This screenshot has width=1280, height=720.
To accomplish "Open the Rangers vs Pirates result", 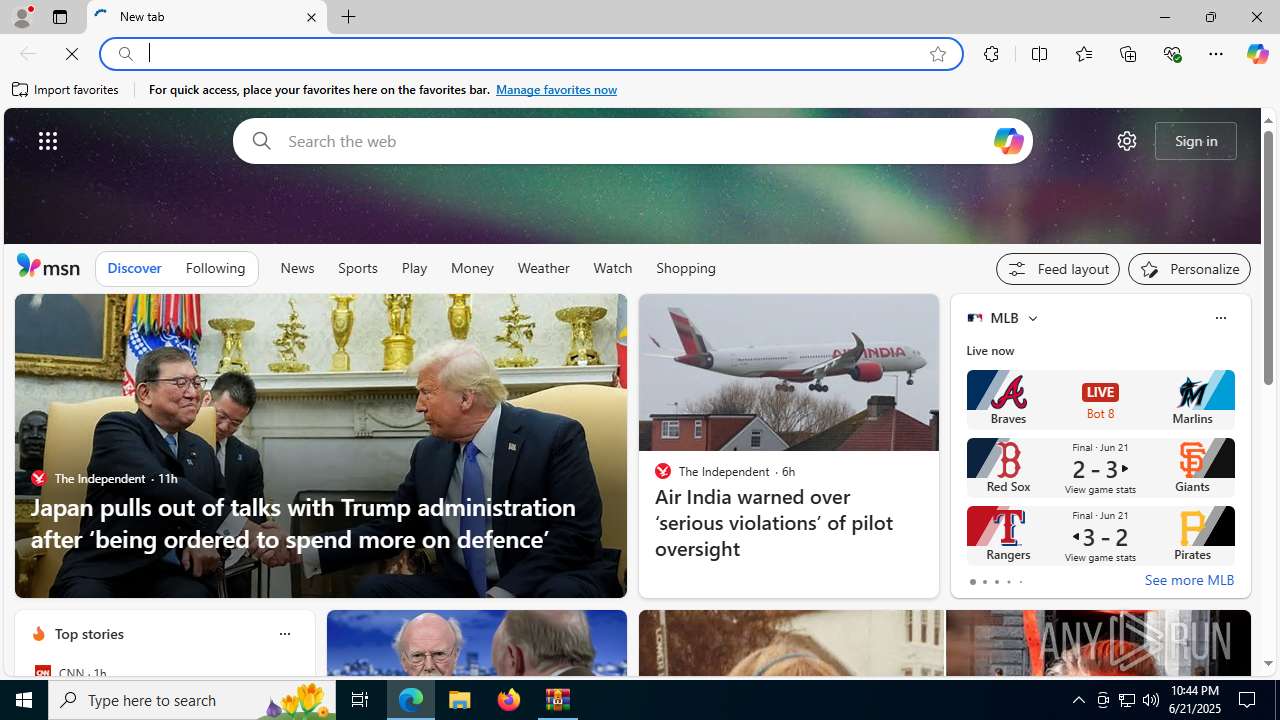I will pyautogui.click(x=1100, y=535).
